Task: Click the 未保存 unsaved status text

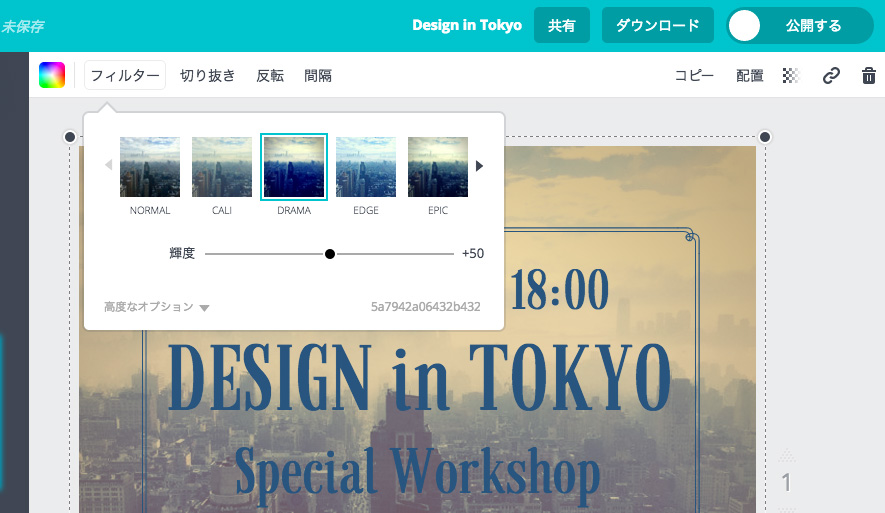Action: click(23, 27)
